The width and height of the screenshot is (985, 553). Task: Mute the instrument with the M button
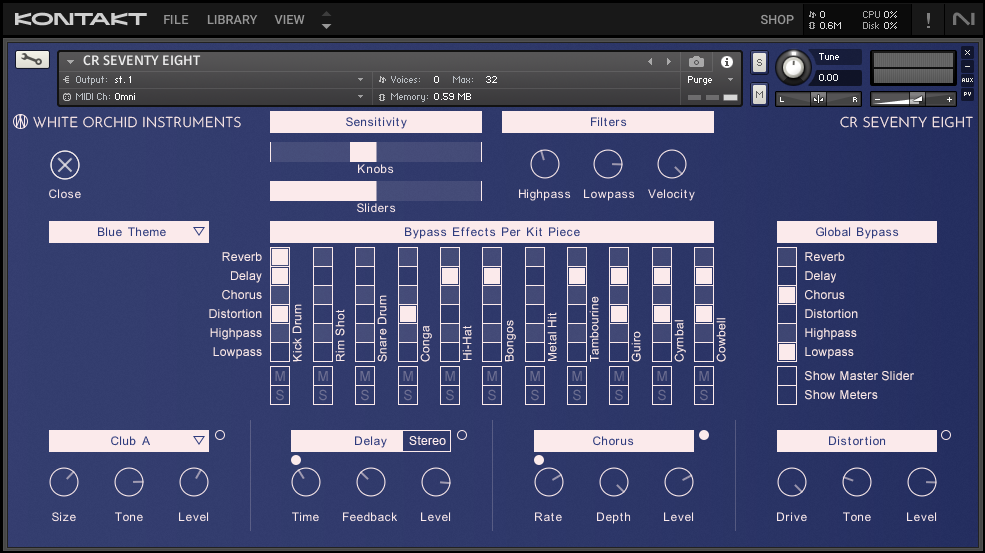click(x=759, y=95)
